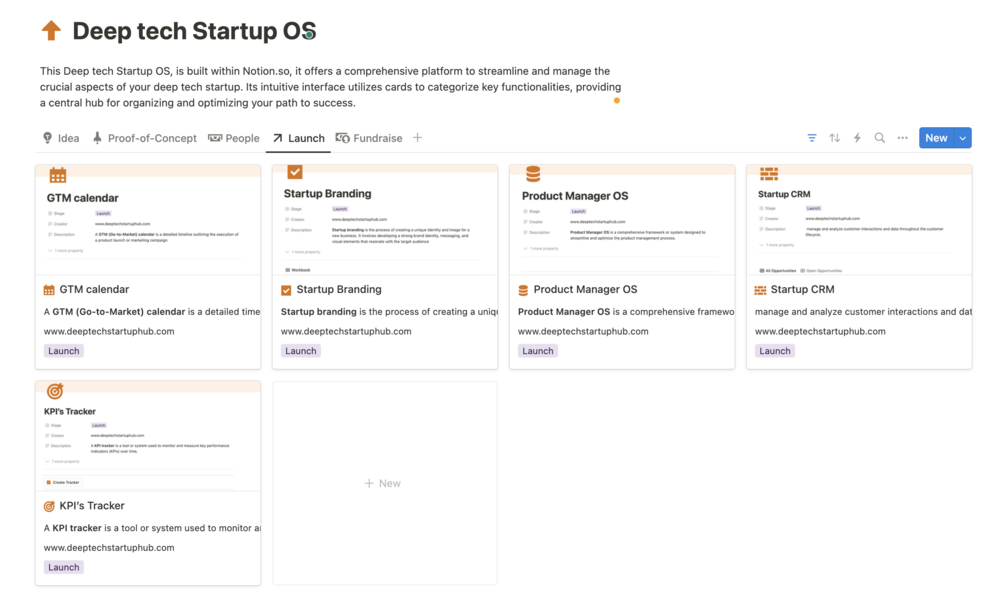The height and width of the screenshot is (595, 1005).
Task: Click the Startup Branding checkbox icon
Action: [x=286, y=290]
